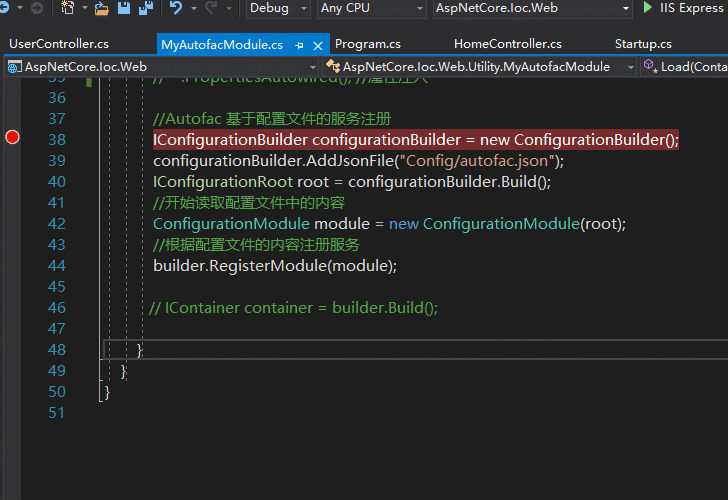Click AddJsonFile method name on line 39
This screenshot has width=728, height=500.
(350, 161)
